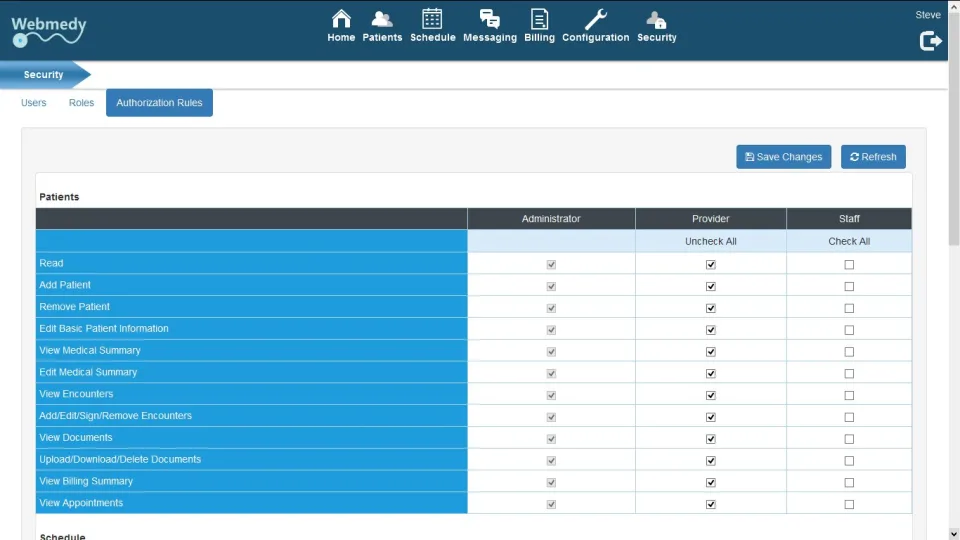960x540 pixels.
Task: Switch to the Users tab
Action: tap(34, 103)
